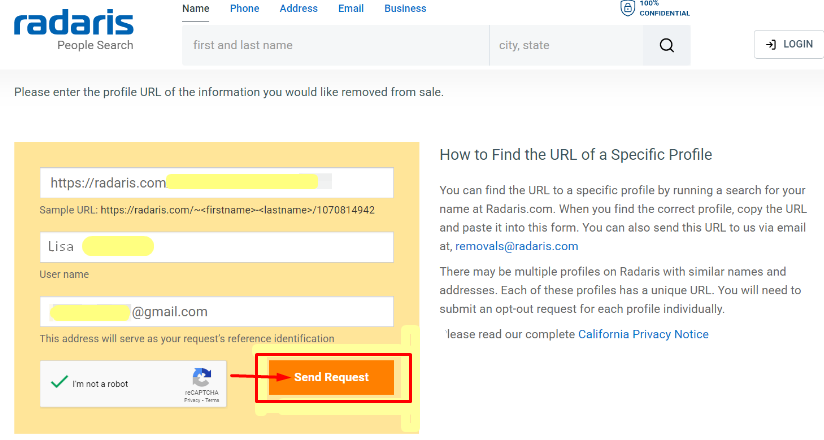Viewport: 824px width, 440px height.
Task: Click the first and last name search field
Action: coord(335,45)
